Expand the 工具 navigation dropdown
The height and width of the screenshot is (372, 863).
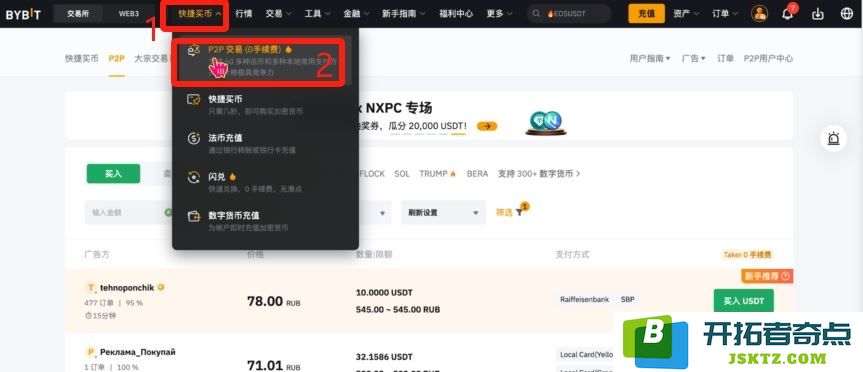(x=318, y=14)
